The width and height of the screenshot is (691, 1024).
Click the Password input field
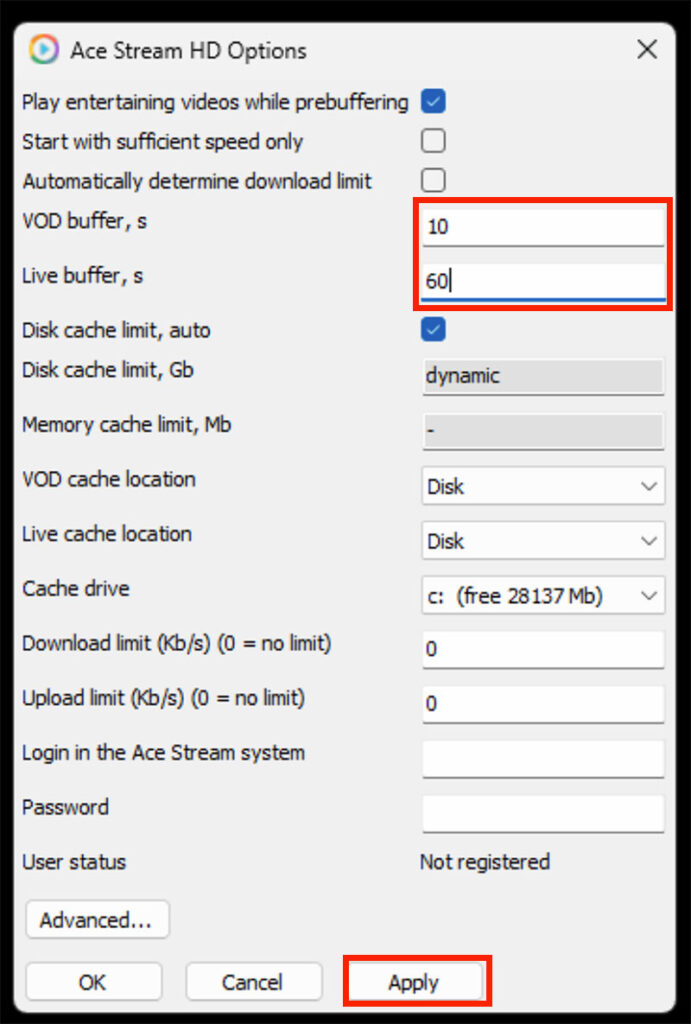point(543,813)
